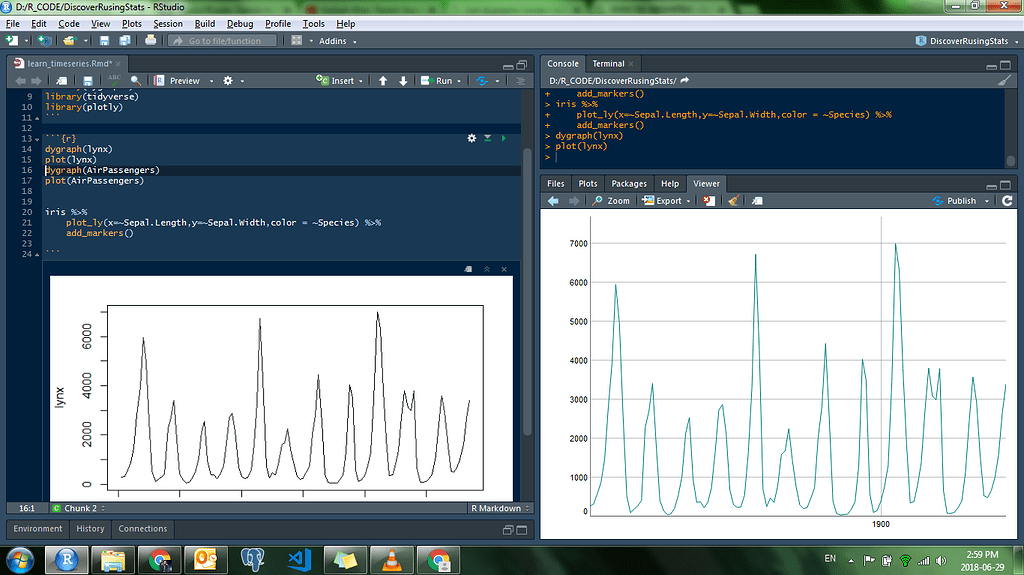
Task: Open DiscoverRusingStats project dropdown
Action: 1016,41
